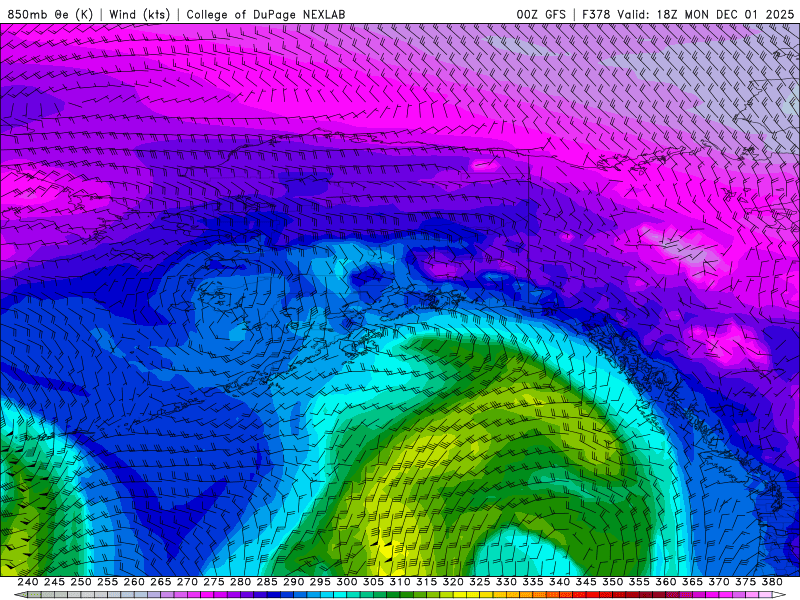The width and height of the screenshot is (800, 600).
Task: Select the 310 scale label
Action: point(399,582)
